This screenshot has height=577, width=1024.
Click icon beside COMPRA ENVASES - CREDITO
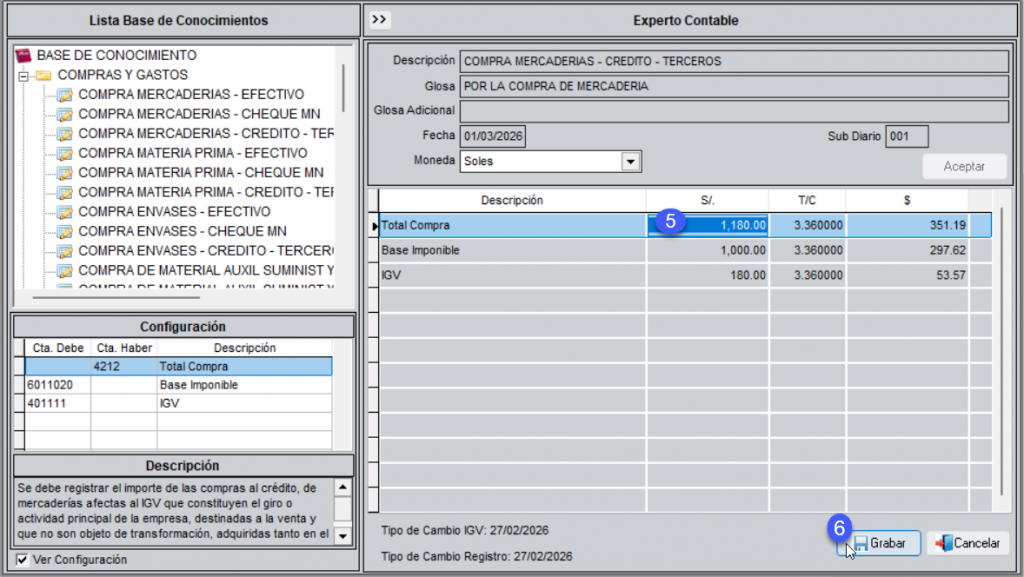(x=64, y=252)
